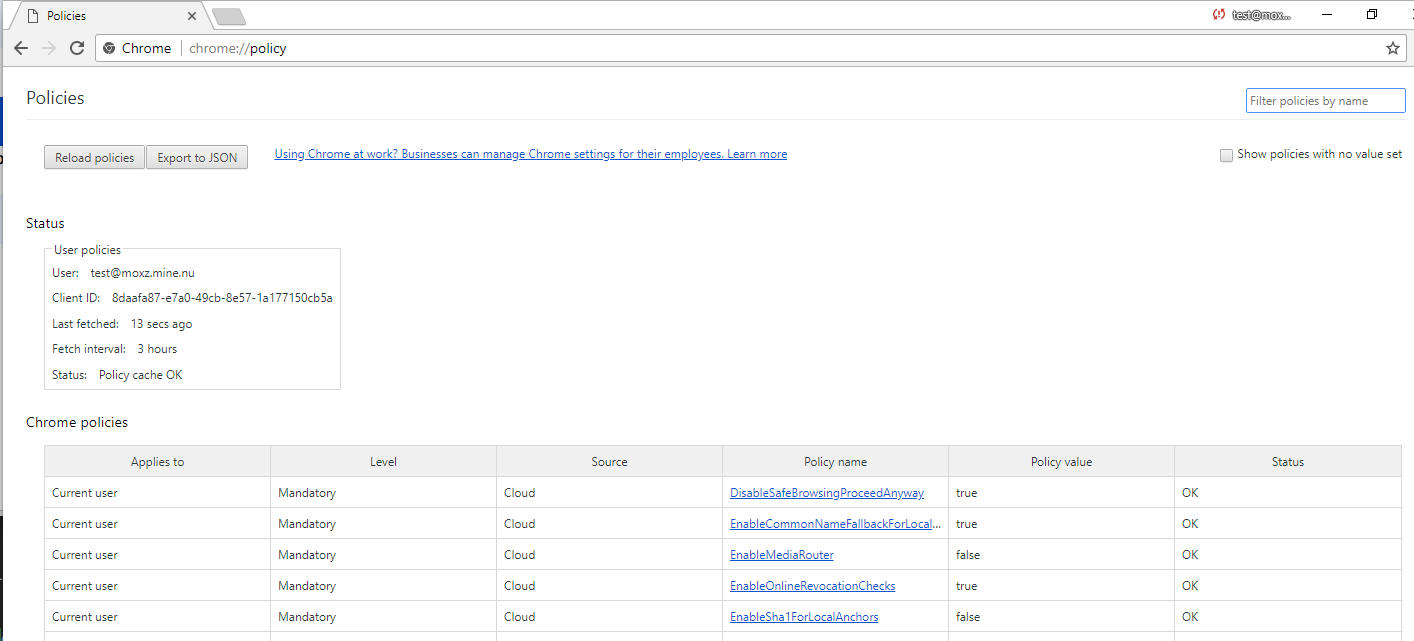
Task: Go back using the back arrow
Action: [x=21, y=48]
